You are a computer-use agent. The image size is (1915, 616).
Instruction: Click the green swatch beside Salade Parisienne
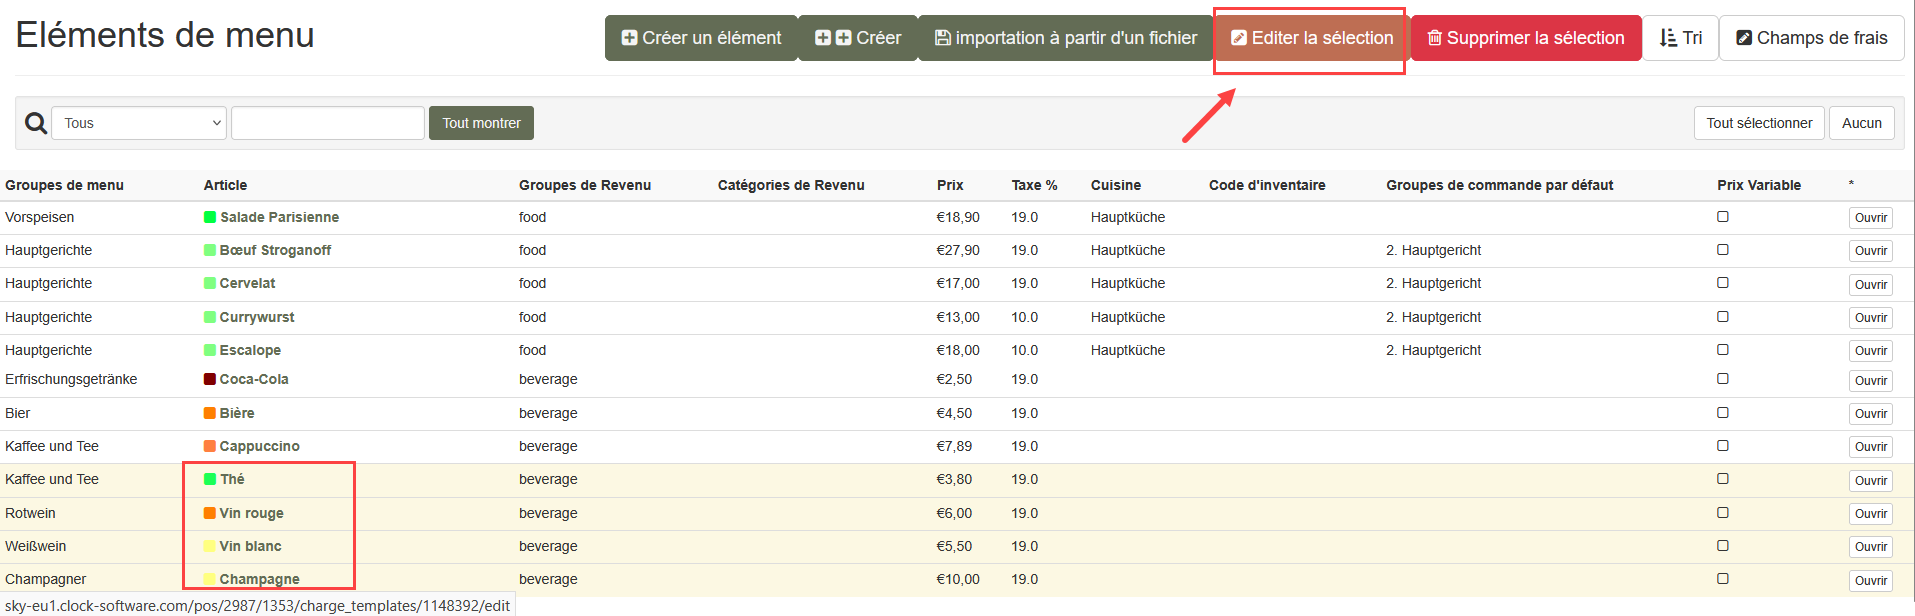210,217
